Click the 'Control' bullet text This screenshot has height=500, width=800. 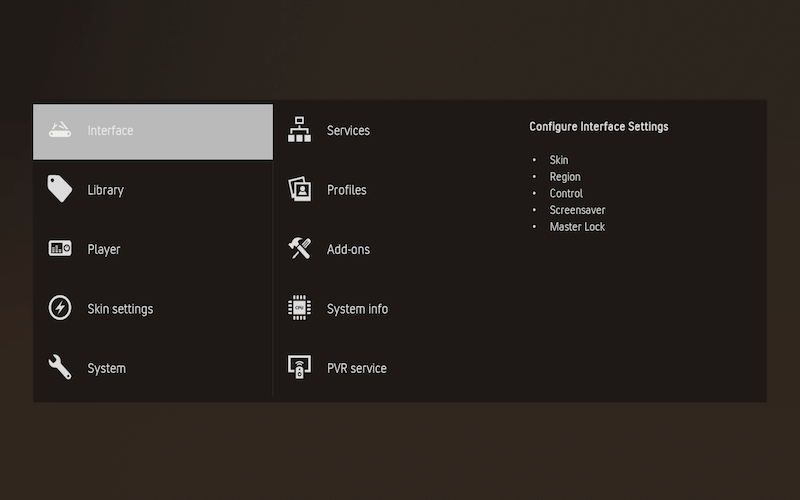566,193
